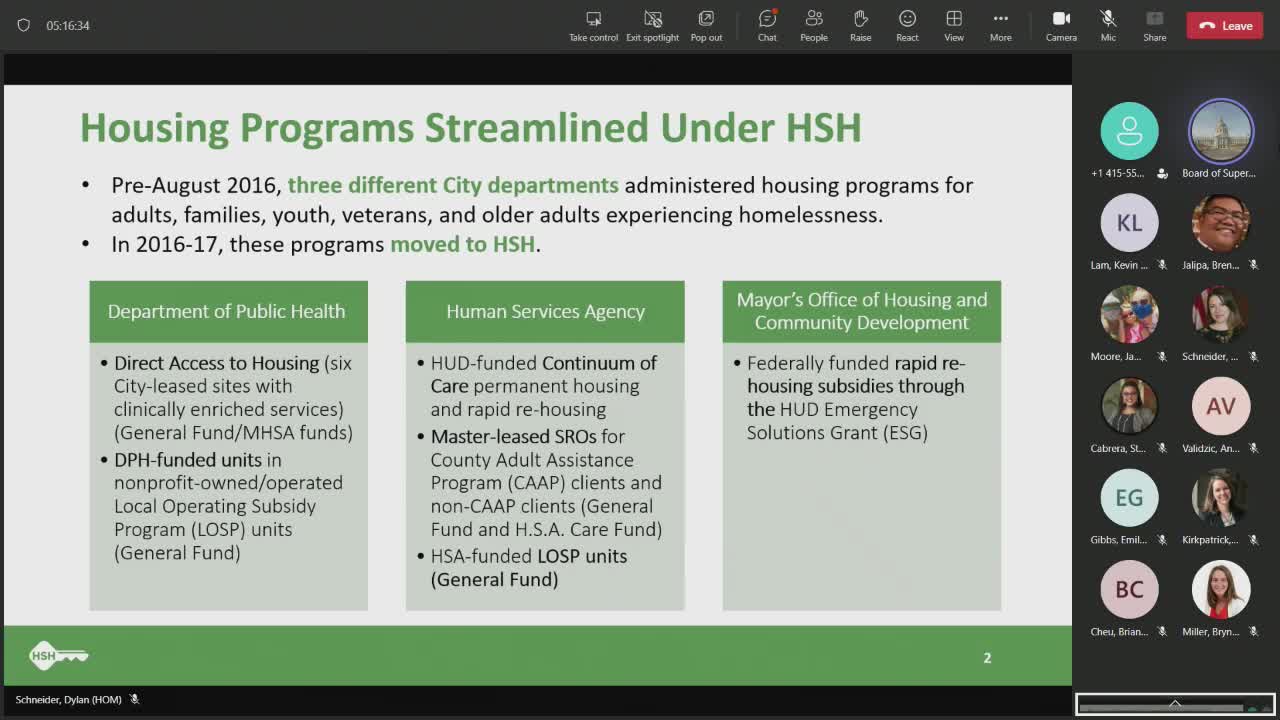
Task: Open the More actions menu
Action: click(x=1000, y=25)
